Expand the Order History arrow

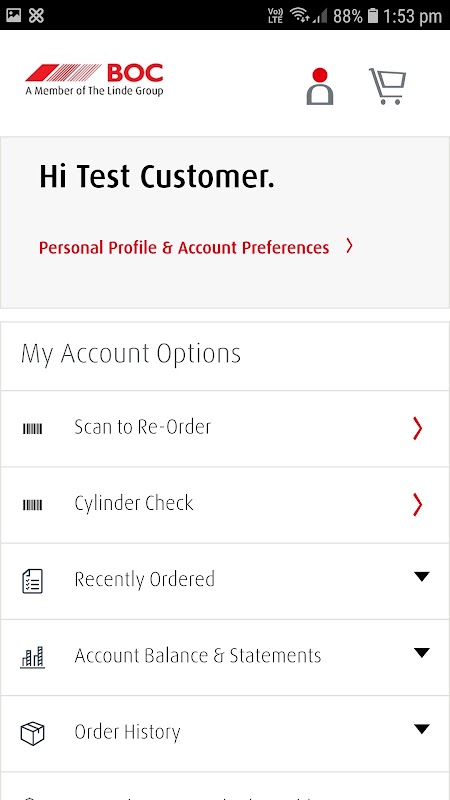pyautogui.click(x=422, y=729)
